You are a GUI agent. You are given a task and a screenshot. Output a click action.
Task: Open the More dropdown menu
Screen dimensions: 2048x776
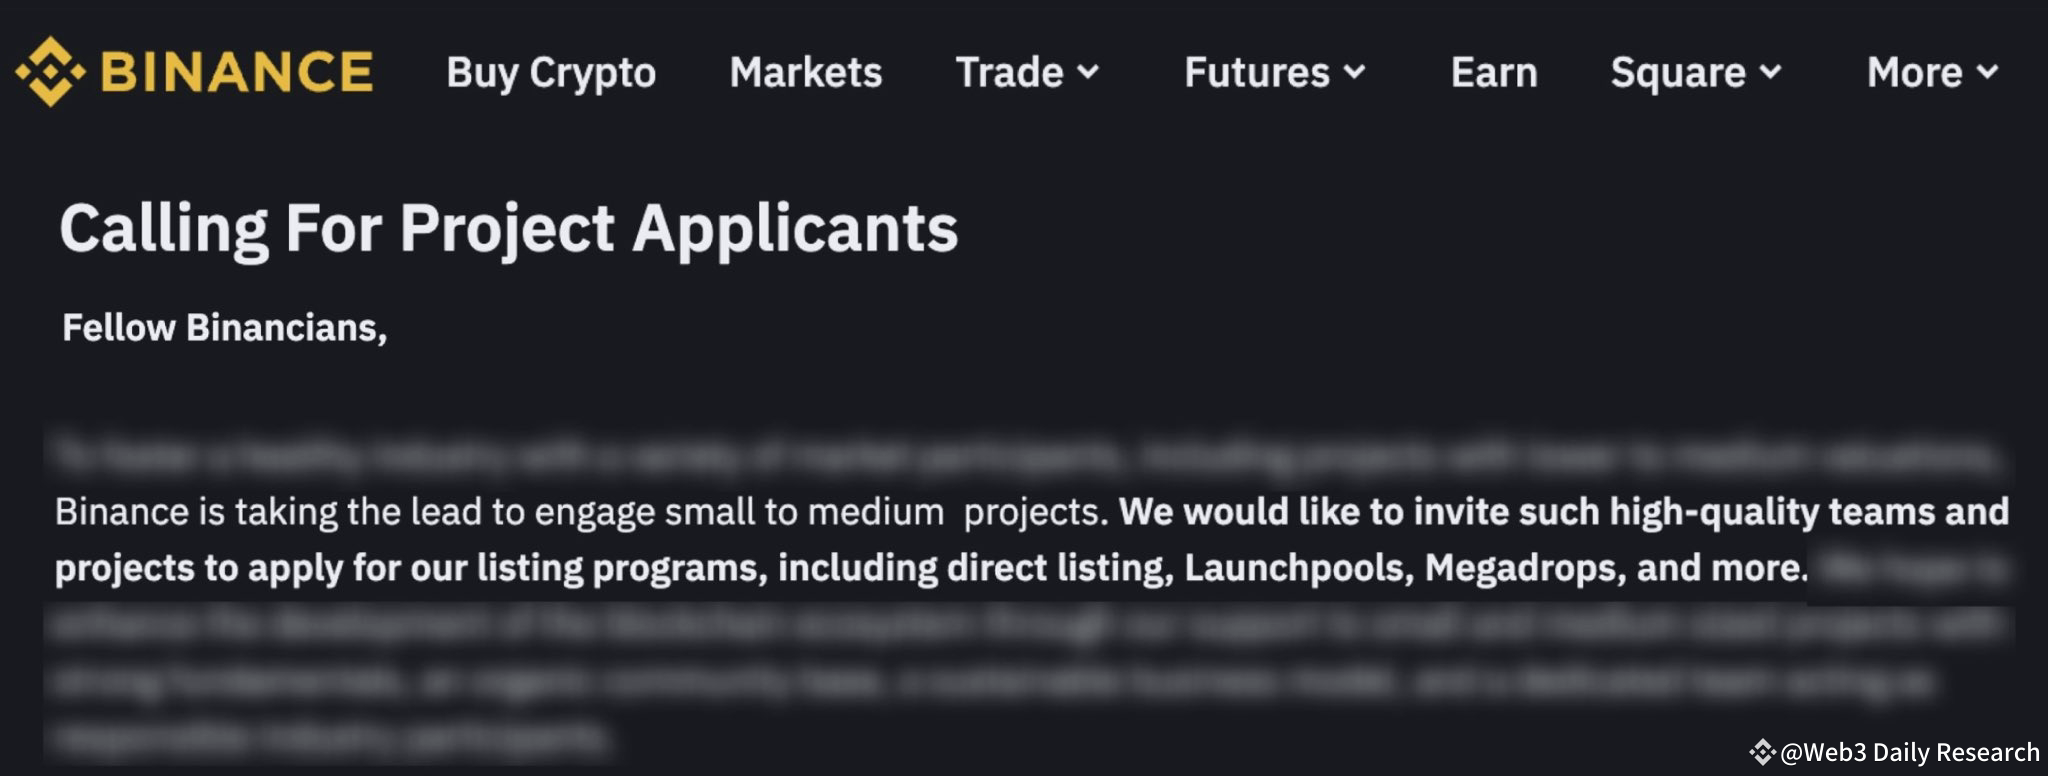[1990, 73]
